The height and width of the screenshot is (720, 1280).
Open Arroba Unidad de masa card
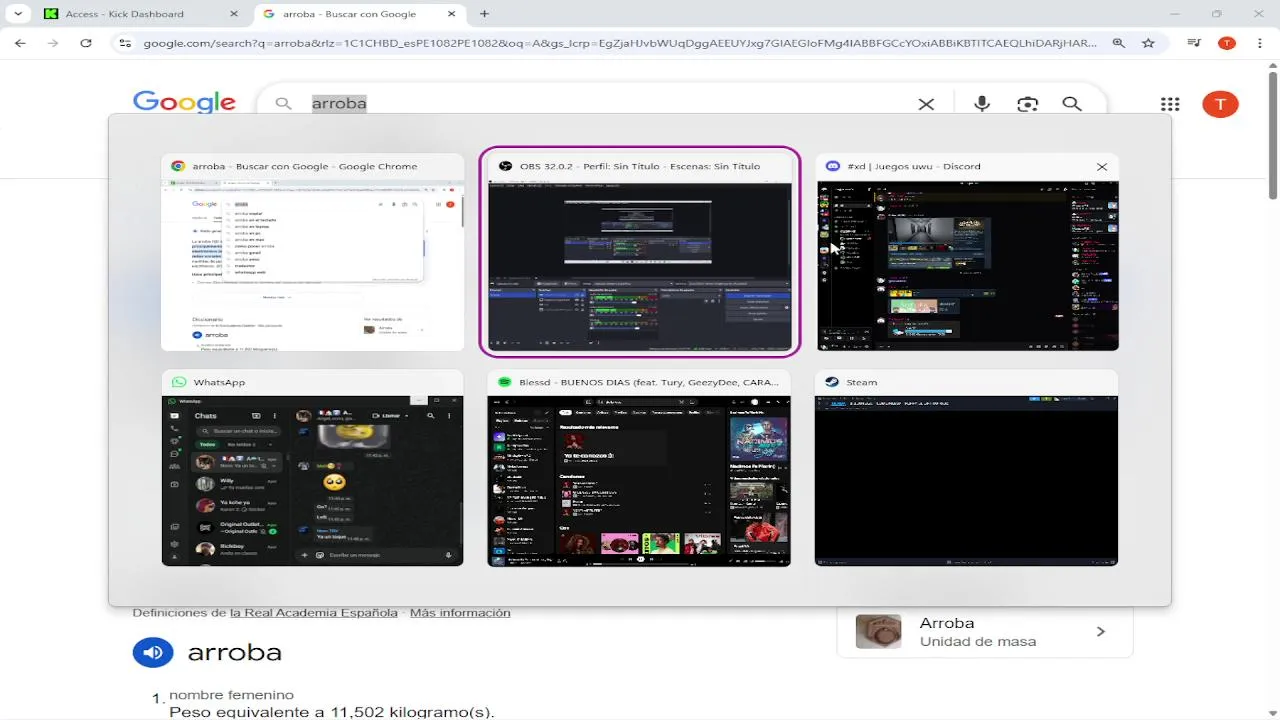coord(985,632)
